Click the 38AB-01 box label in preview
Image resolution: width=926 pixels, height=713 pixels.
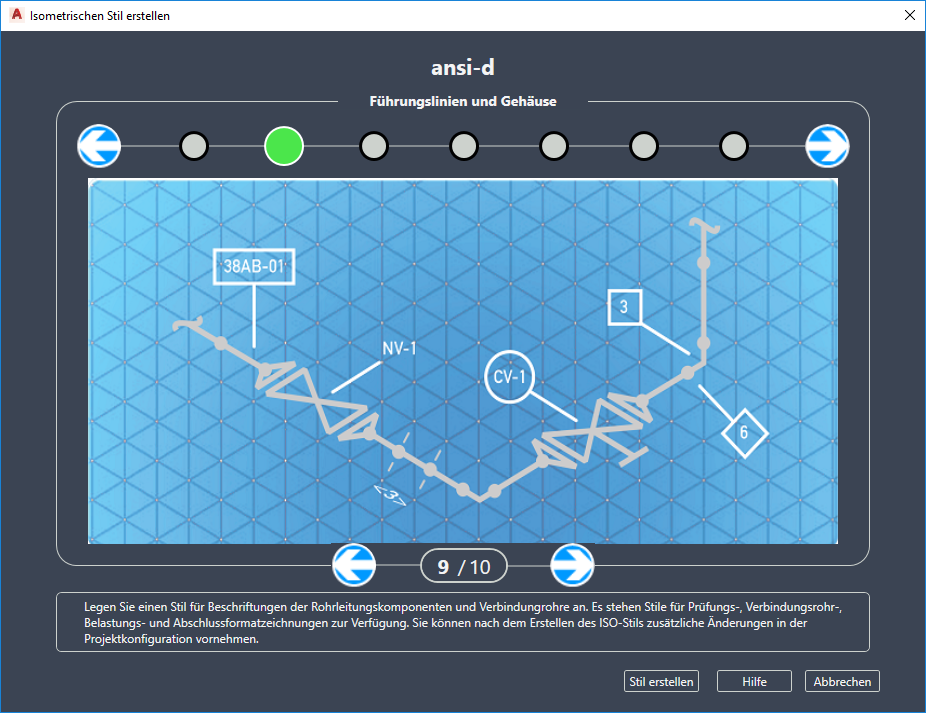(254, 266)
